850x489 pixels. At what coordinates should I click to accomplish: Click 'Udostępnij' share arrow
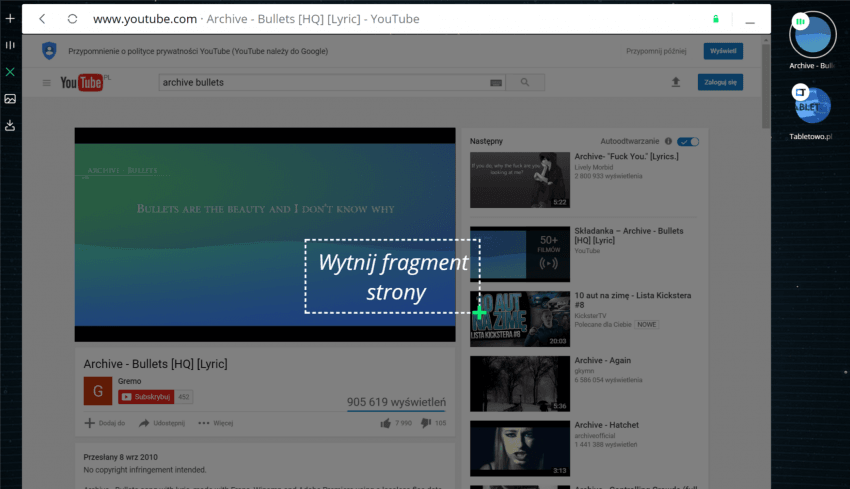pyautogui.click(x=144, y=423)
